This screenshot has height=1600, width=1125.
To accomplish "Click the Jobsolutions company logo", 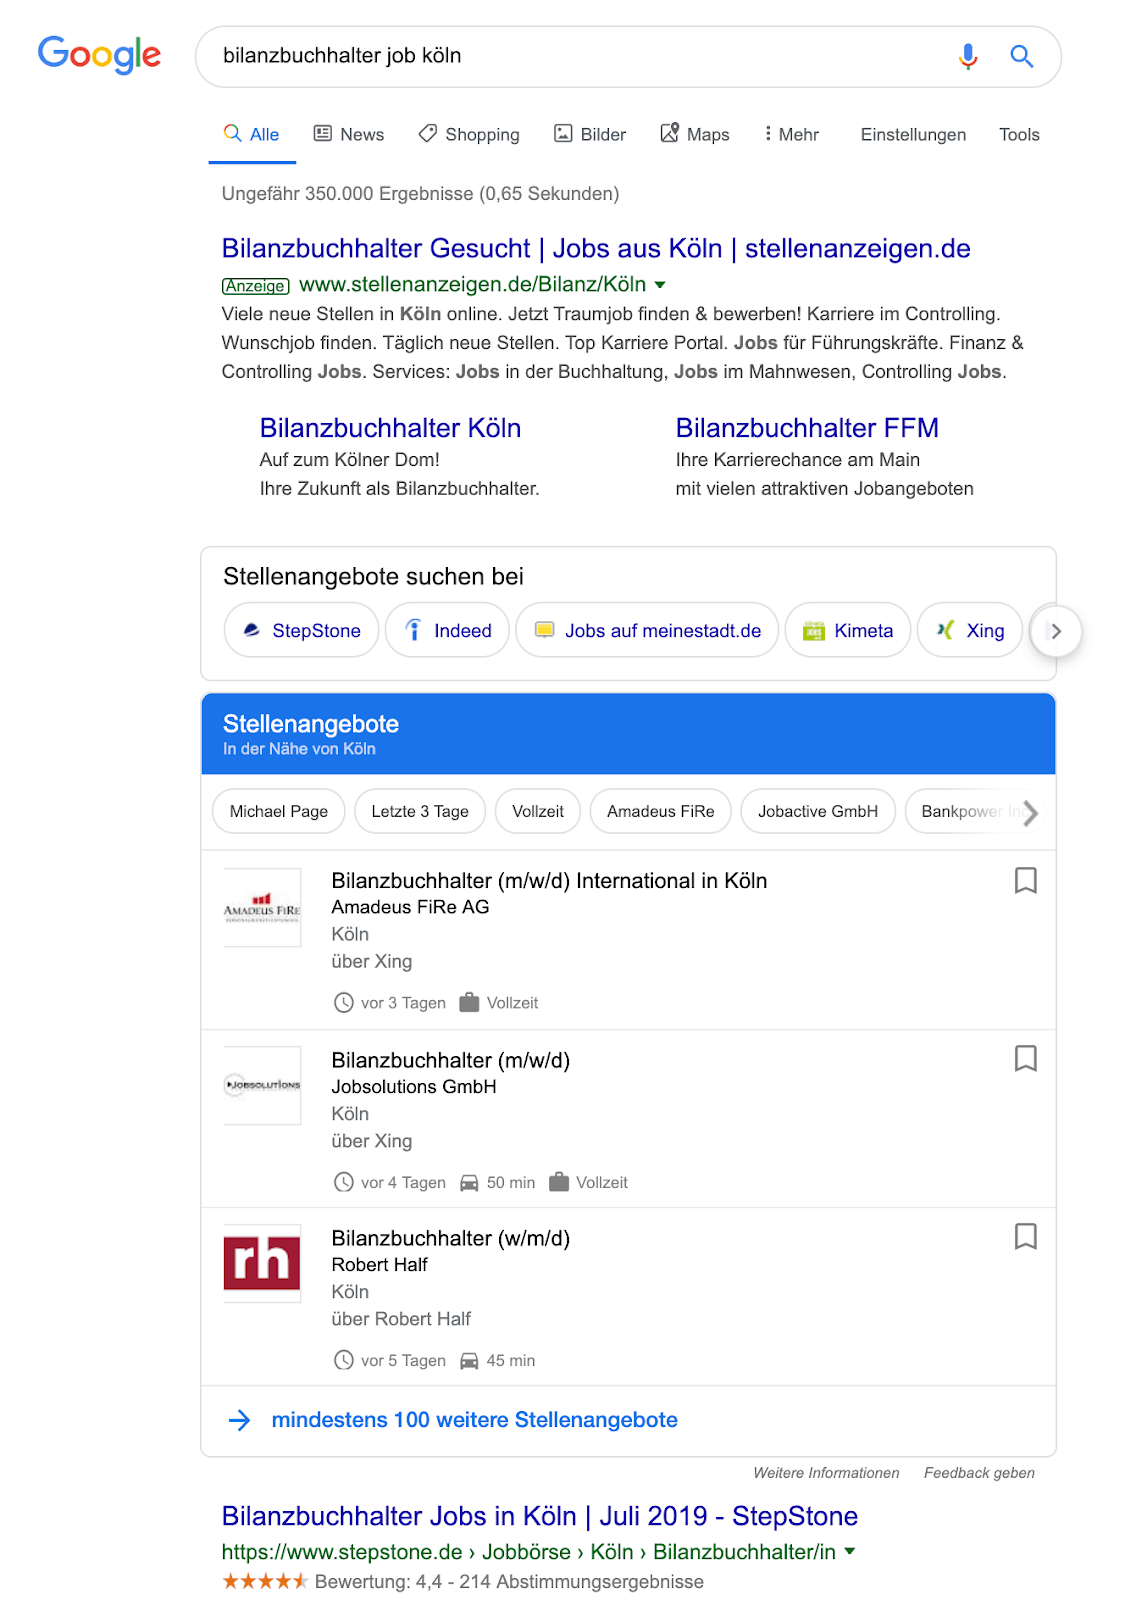I will pyautogui.click(x=262, y=1085).
